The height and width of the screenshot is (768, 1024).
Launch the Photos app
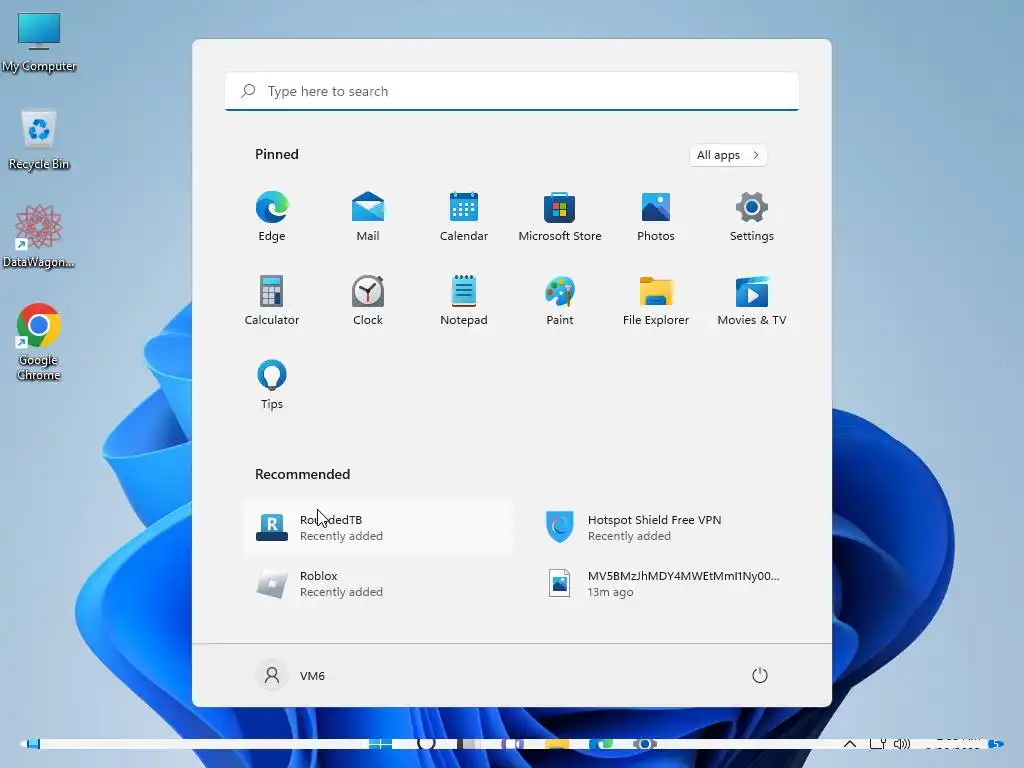pyautogui.click(x=656, y=216)
